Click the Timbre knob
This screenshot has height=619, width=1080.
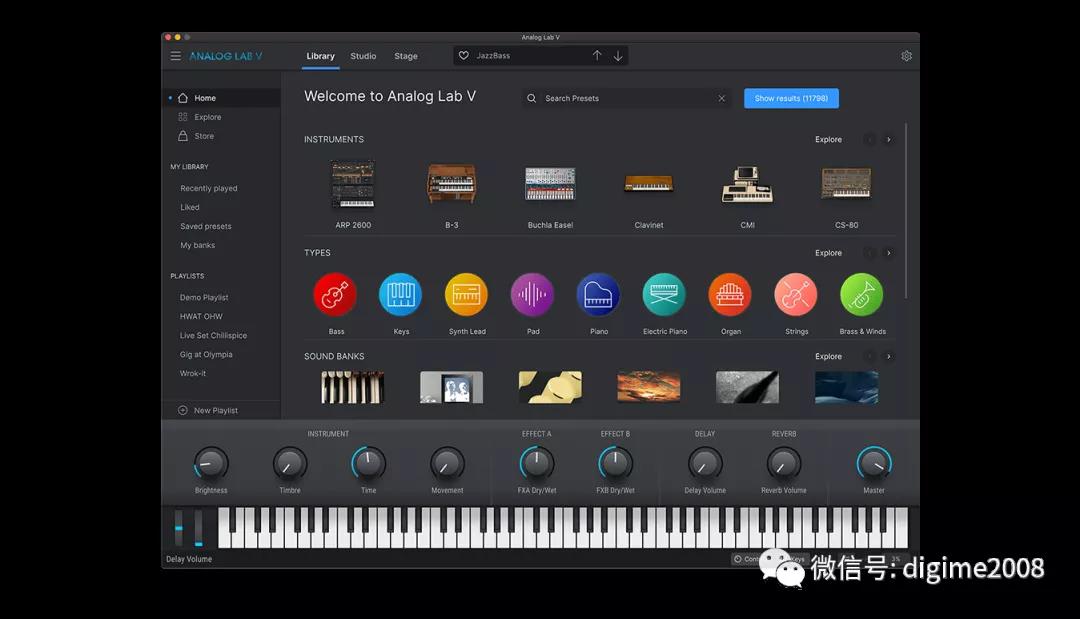pyautogui.click(x=289, y=463)
